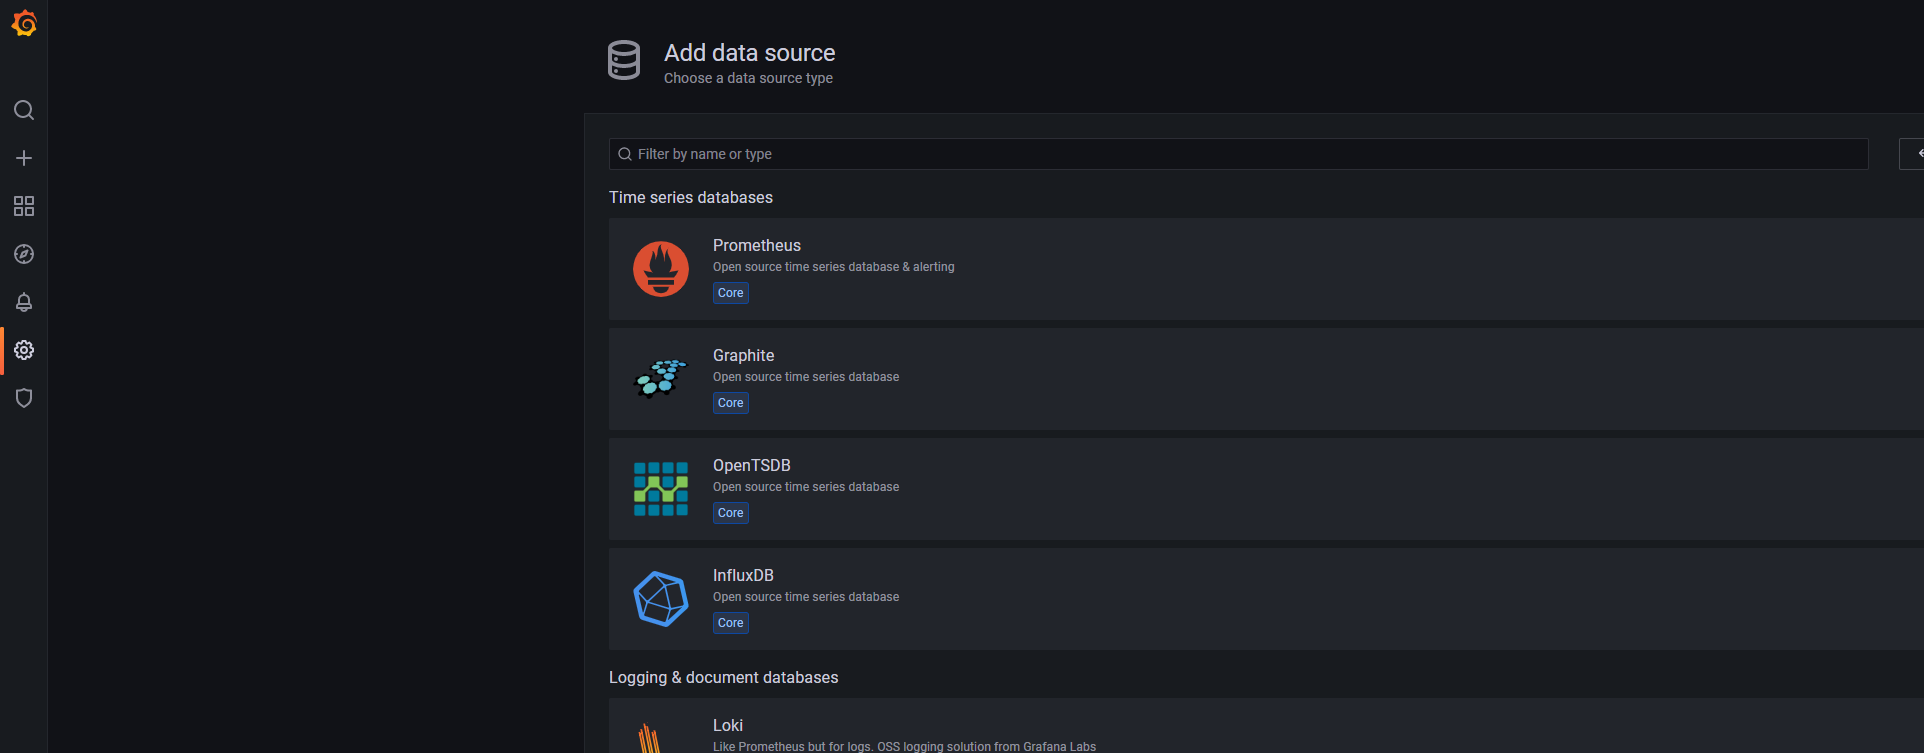1924x753 pixels.
Task: Click the Graphite logo icon
Action: point(661,379)
